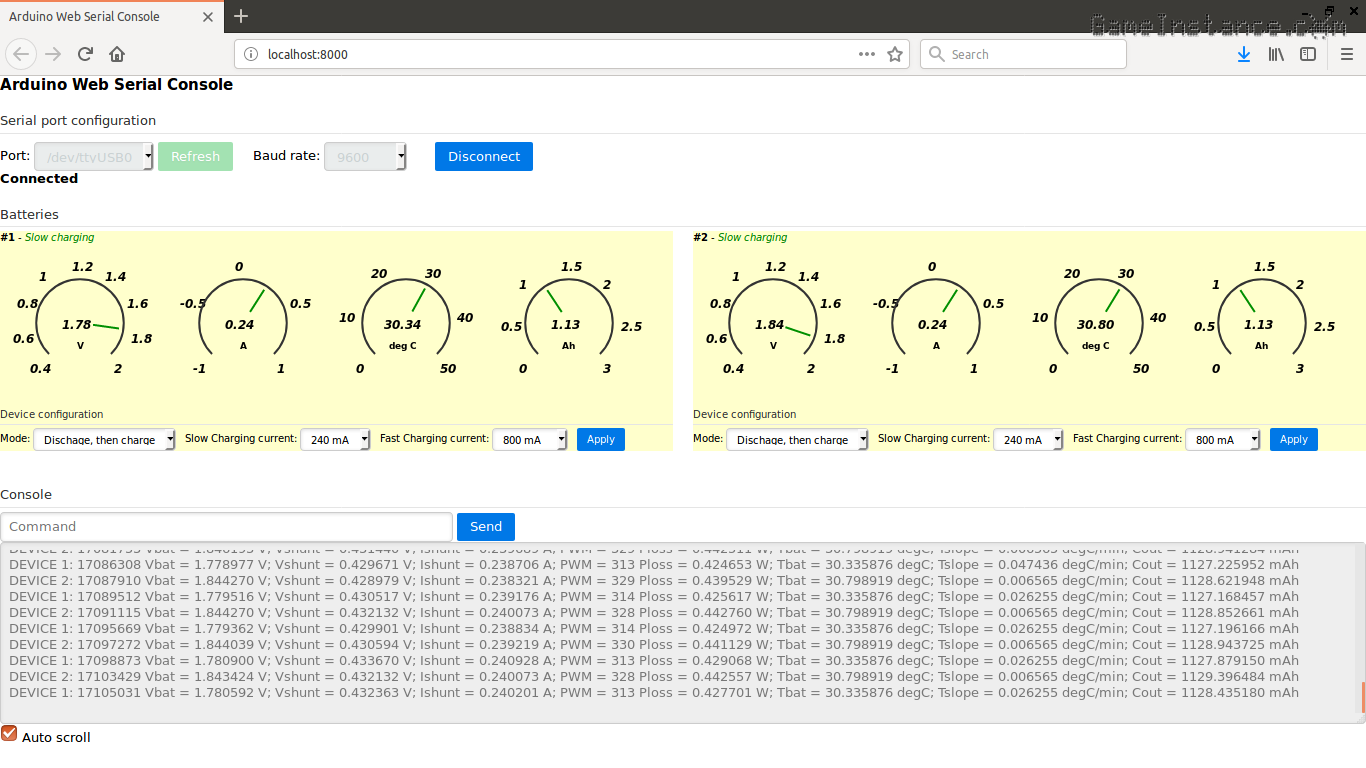The image size is (1366, 768).
Task: Show site information icon in address bar
Action: pyautogui.click(x=251, y=54)
